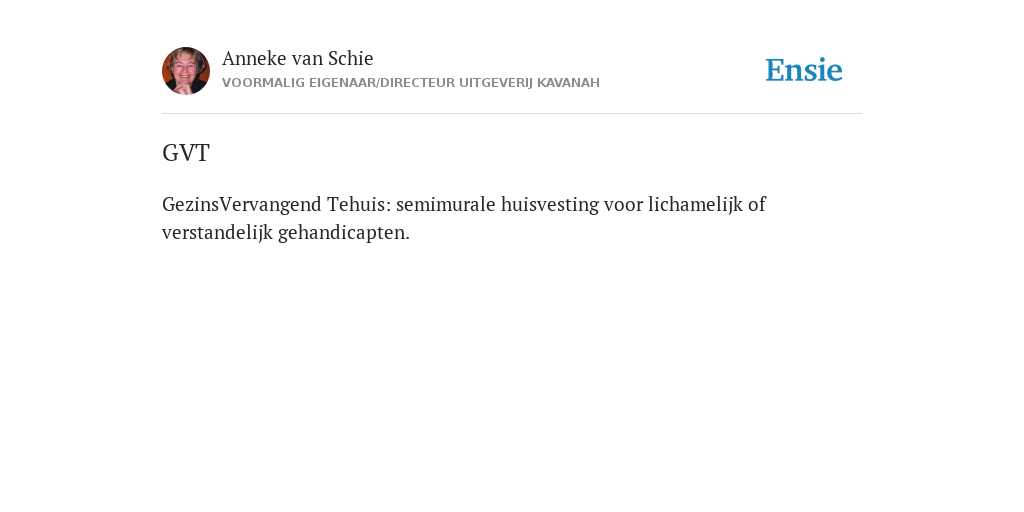
Task: Click Anneke van Schie's profile photo
Action: pos(186,71)
